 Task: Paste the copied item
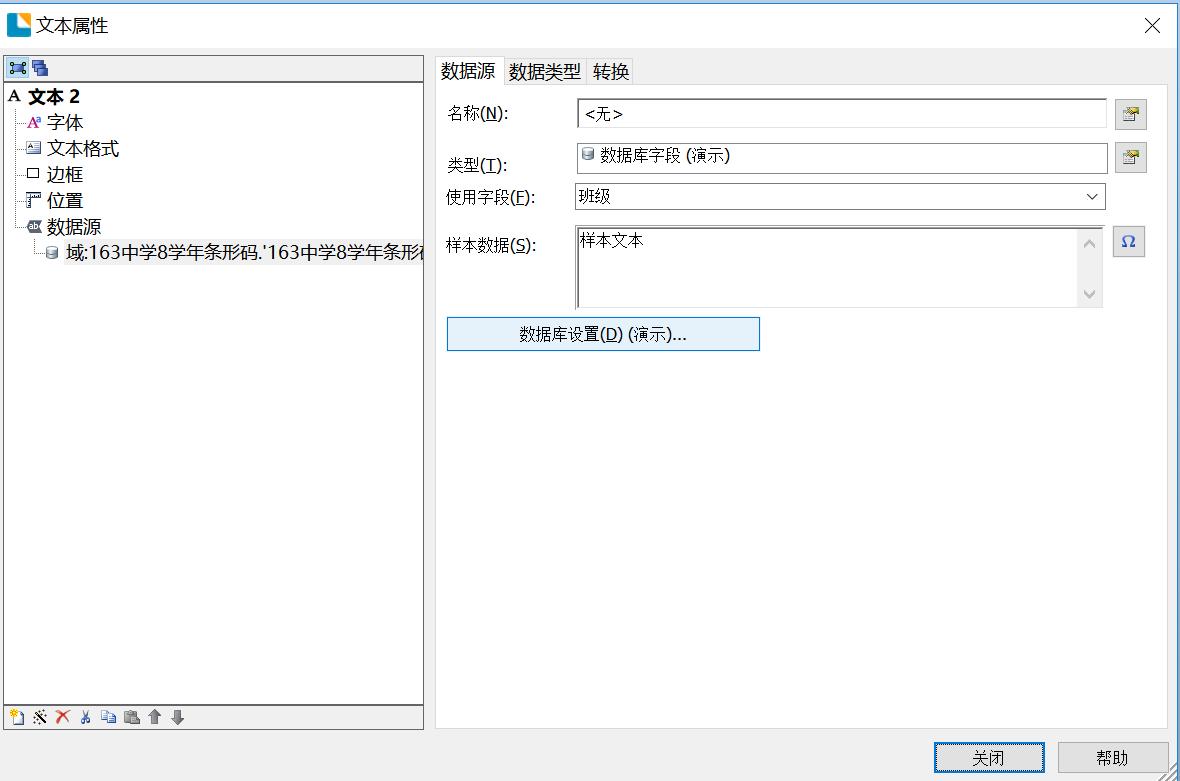(129, 717)
